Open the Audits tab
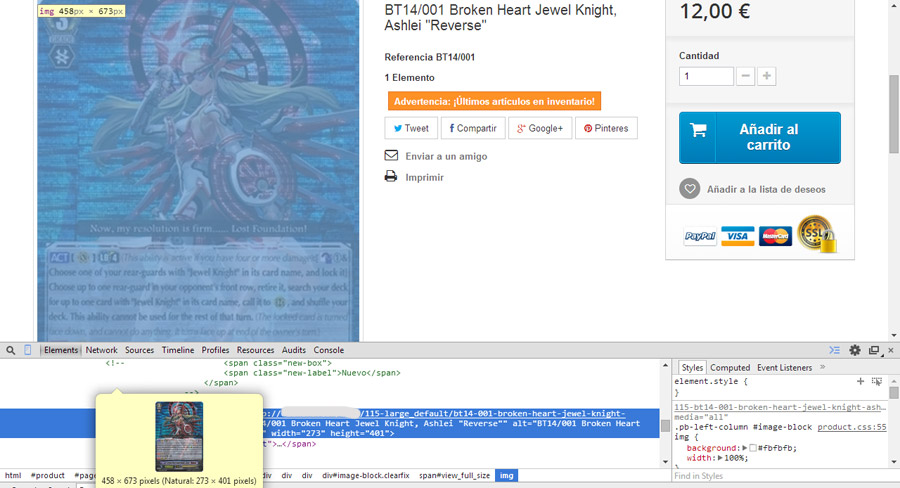 (x=294, y=350)
